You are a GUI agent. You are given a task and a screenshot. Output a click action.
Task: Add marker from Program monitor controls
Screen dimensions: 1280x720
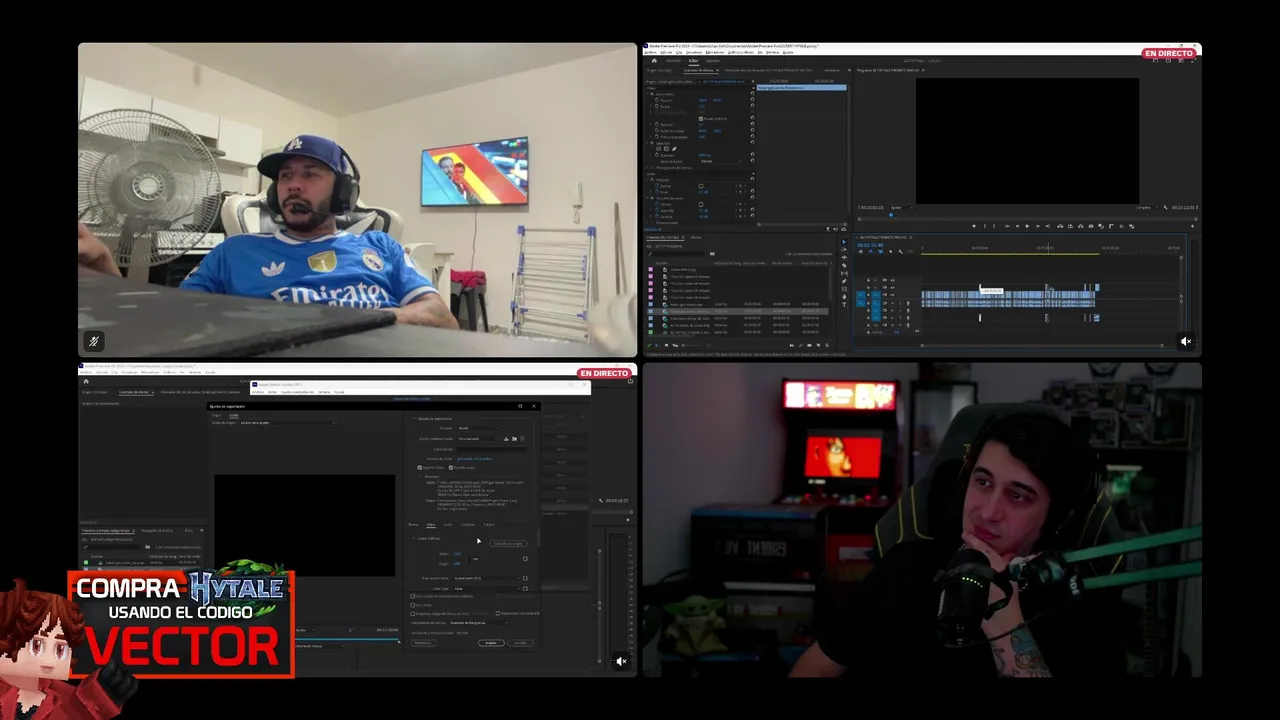974,226
